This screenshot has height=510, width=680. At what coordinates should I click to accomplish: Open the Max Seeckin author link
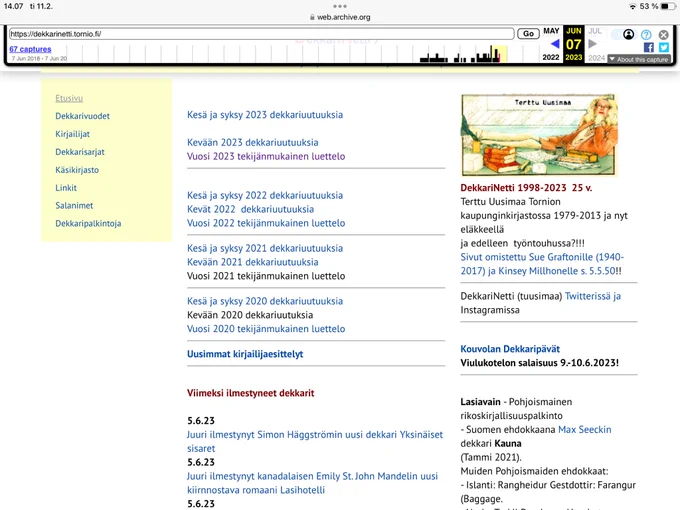pyautogui.click(x=585, y=429)
